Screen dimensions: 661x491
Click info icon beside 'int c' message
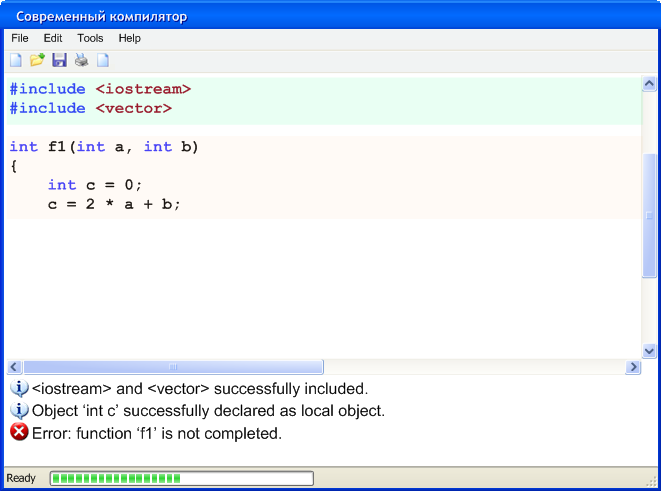[19, 410]
